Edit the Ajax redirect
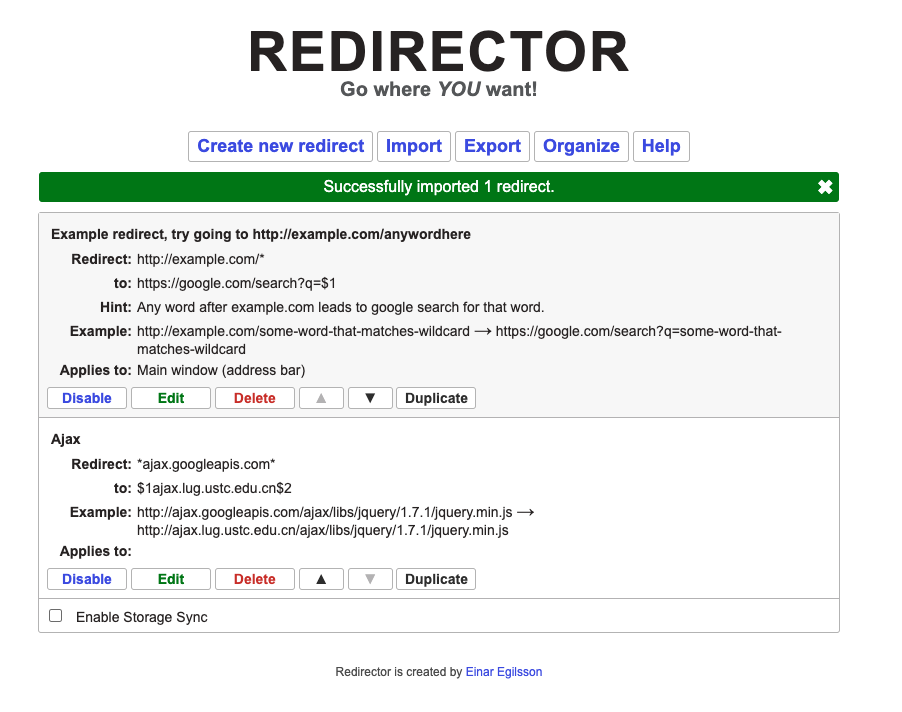The height and width of the screenshot is (712, 902). [171, 579]
